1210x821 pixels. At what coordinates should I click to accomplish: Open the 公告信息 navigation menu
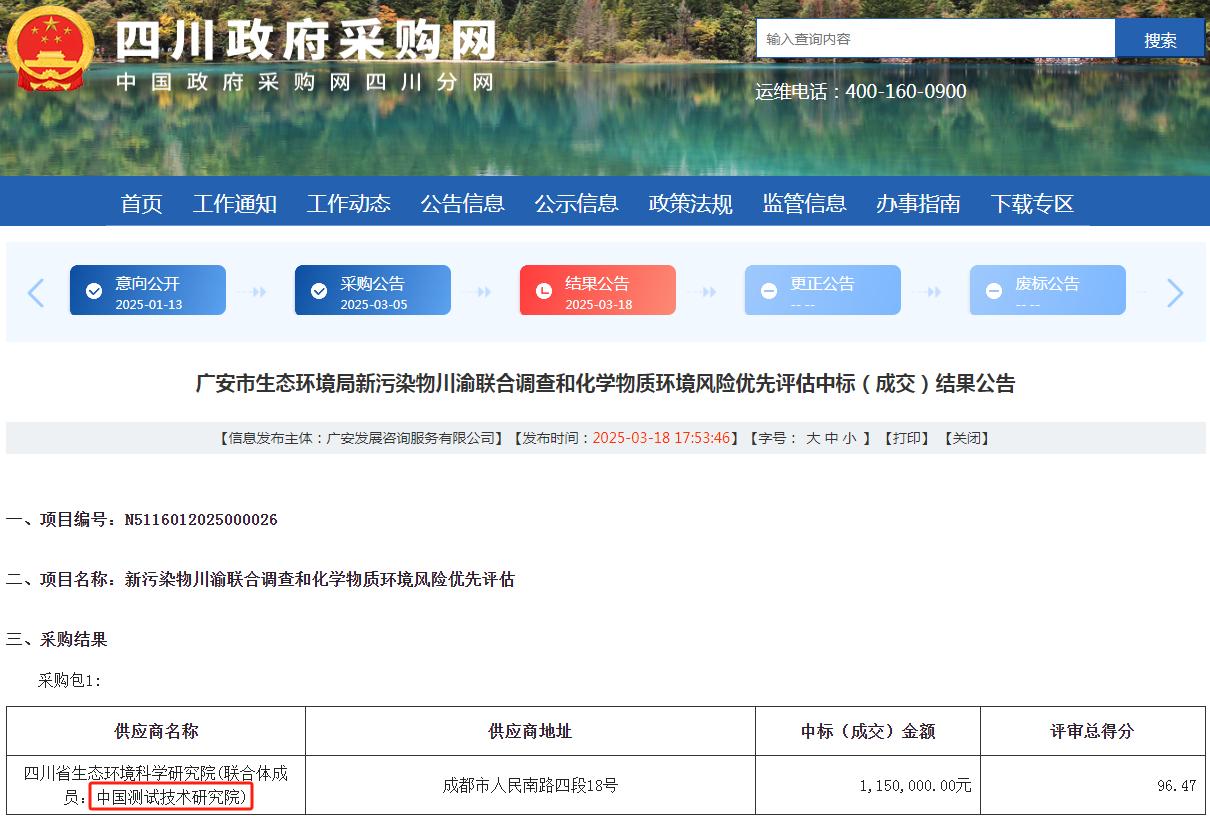click(462, 204)
